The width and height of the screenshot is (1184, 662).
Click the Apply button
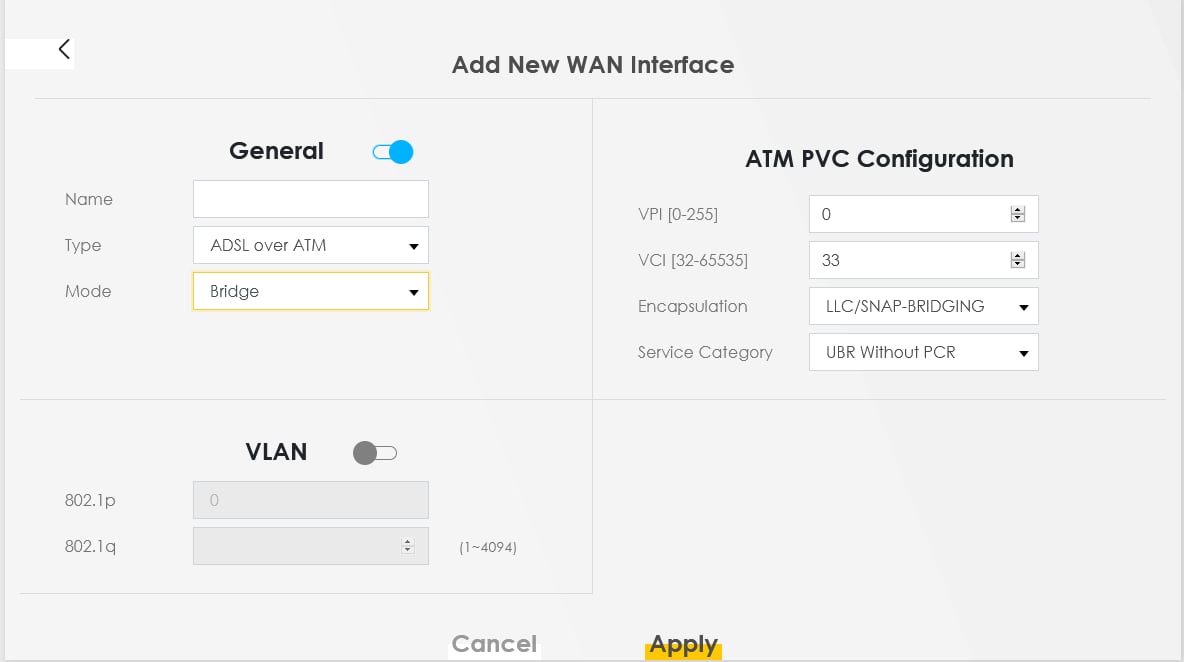(x=683, y=645)
